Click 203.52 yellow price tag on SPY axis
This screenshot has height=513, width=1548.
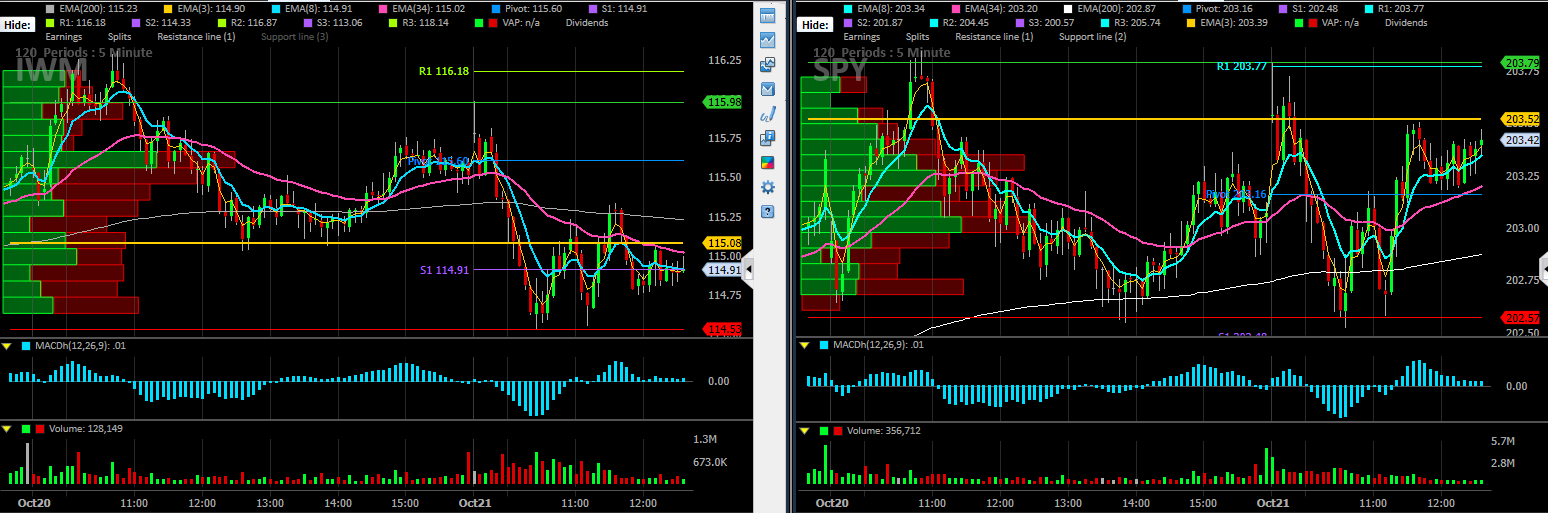[x=1521, y=119]
